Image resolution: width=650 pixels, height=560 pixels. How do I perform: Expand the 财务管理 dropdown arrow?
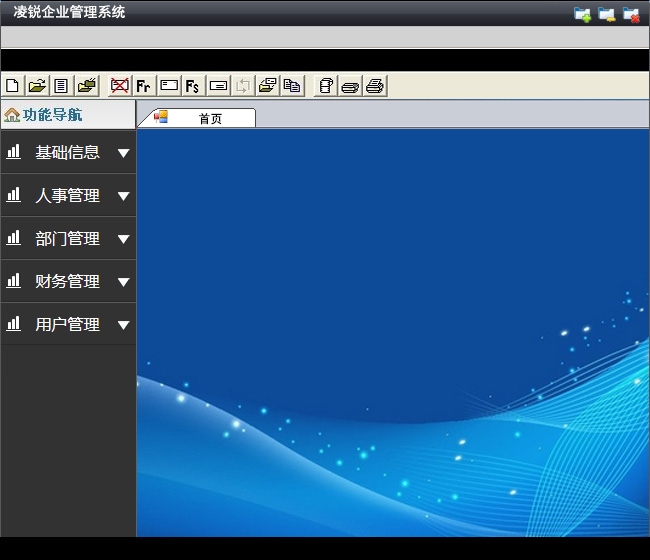(x=124, y=282)
